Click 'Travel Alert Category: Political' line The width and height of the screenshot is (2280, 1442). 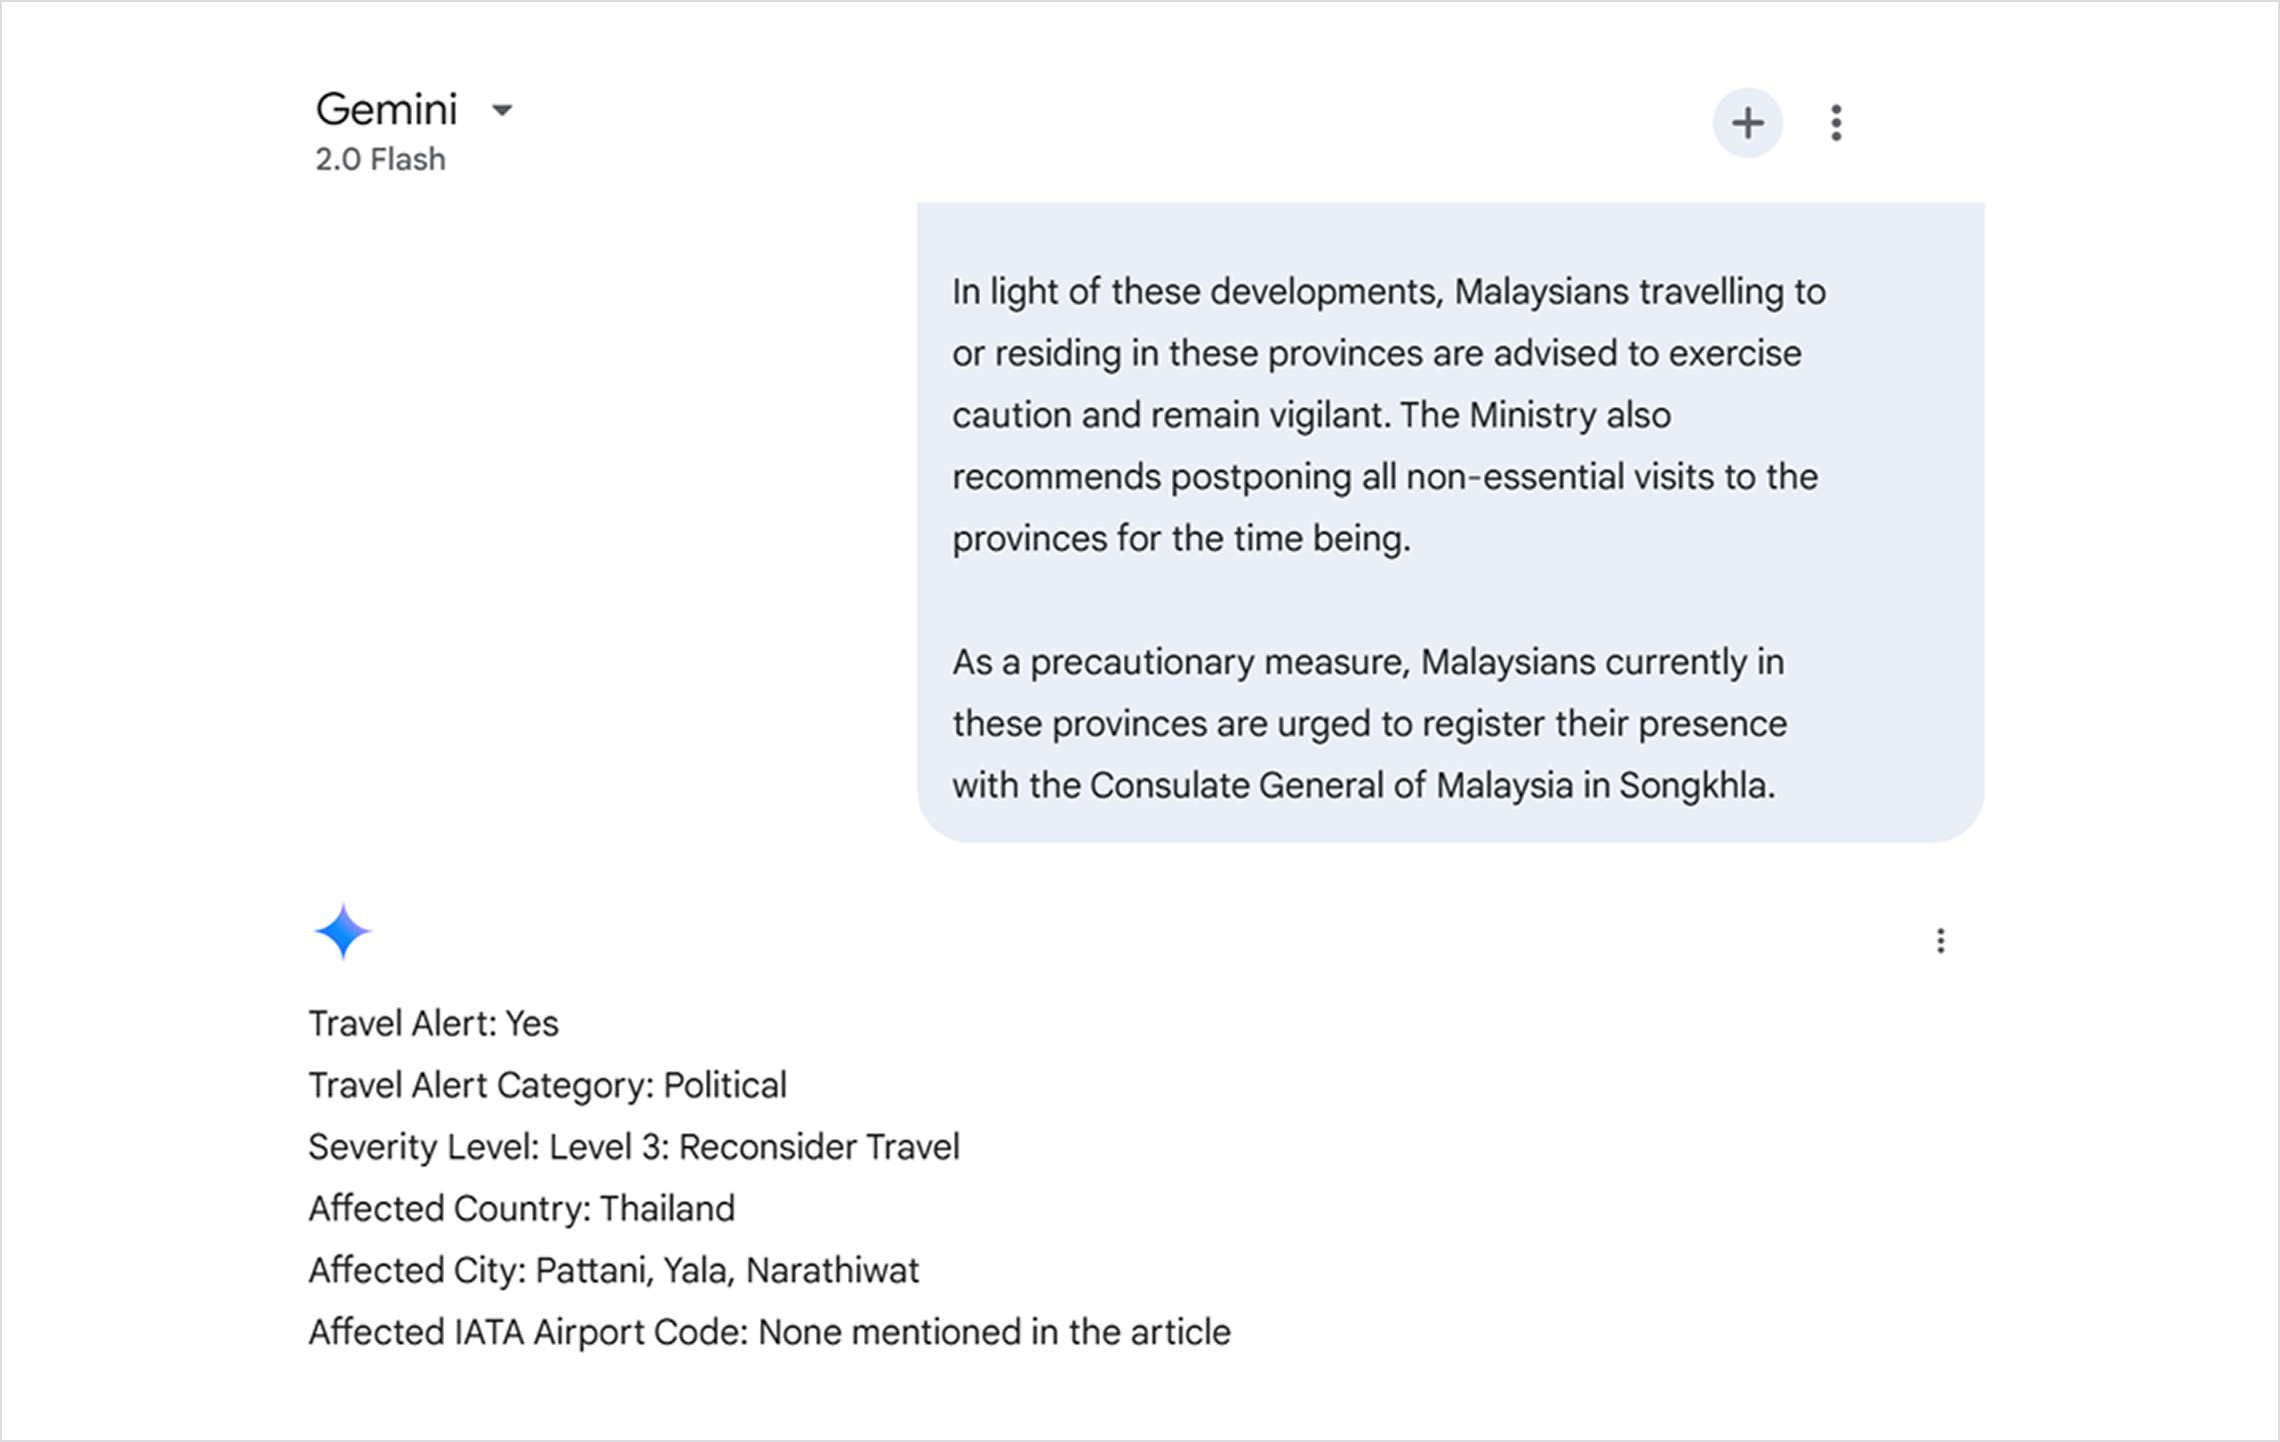coord(547,1086)
